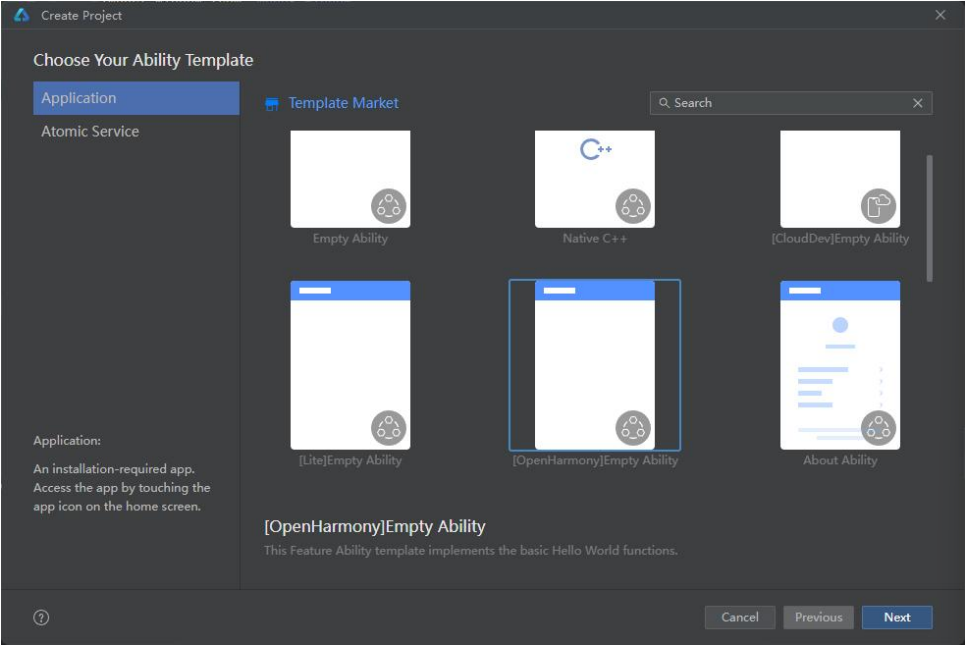Screen dimensions: 965x645
Task: Click the Application: description label
Action: click(x=67, y=441)
